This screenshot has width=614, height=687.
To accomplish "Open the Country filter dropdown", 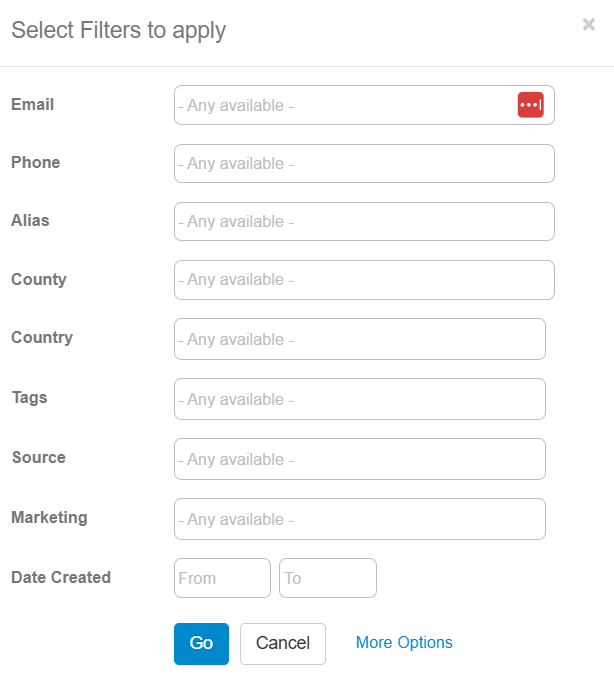I will (x=360, y=339).
